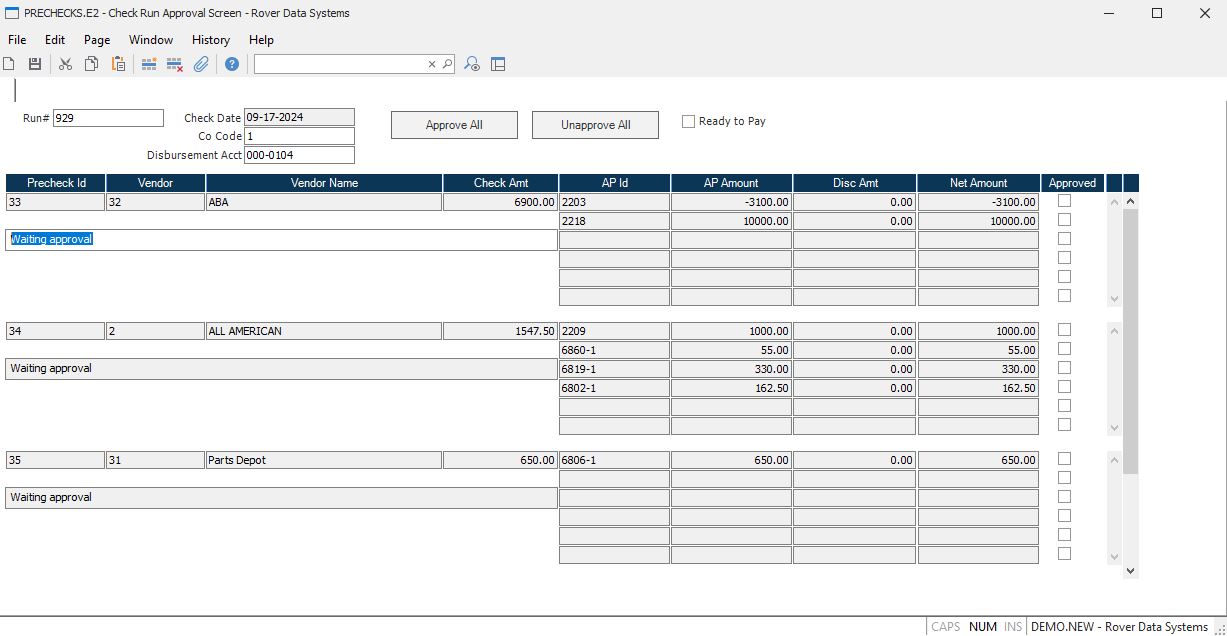Check Approved box for AP Id 6806-1
Image resolution: width=1227 pixels, height=636 pixels.
(x=1064, y=459)
